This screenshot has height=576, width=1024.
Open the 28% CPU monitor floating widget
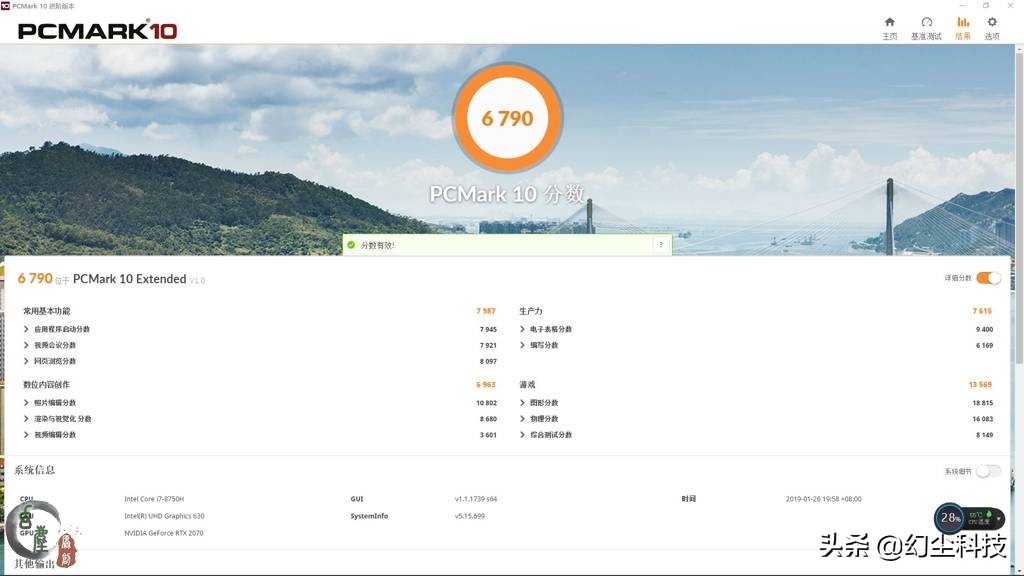968,519
